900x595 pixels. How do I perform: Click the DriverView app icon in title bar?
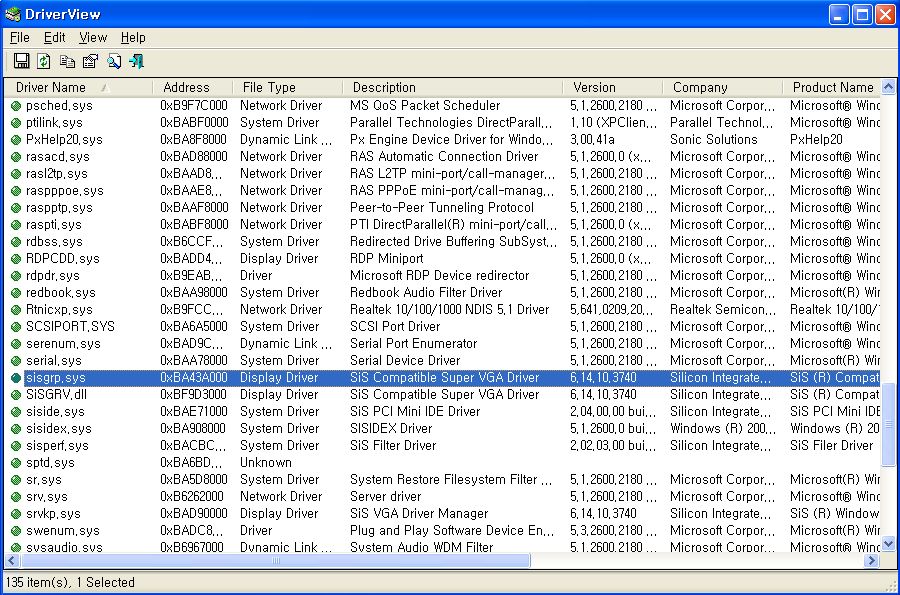click(13, 14)
